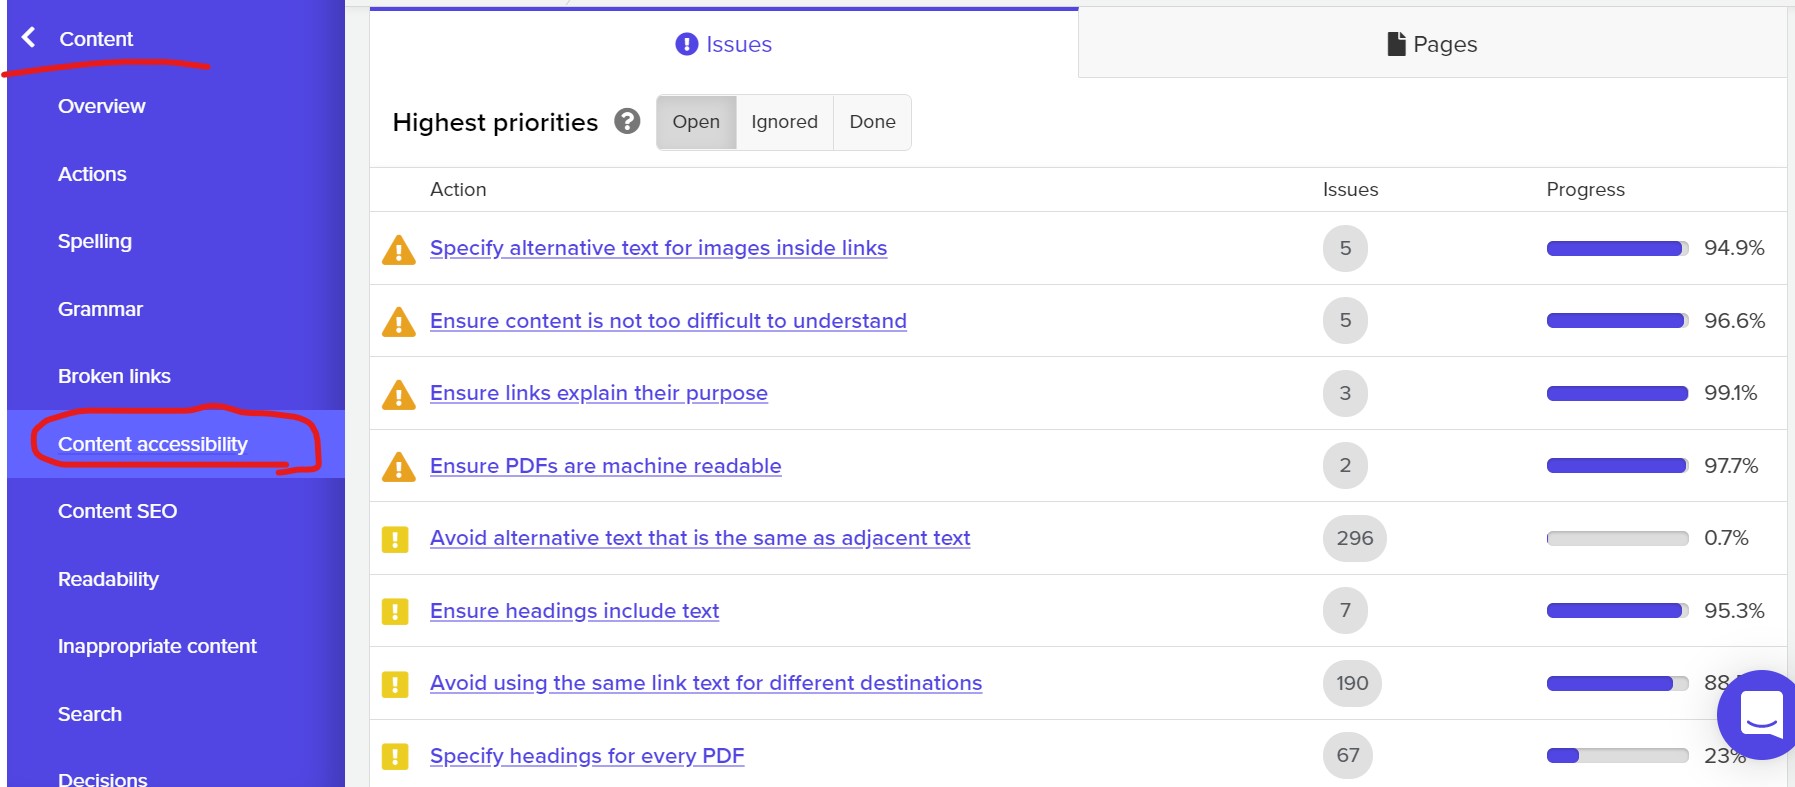This screenshot has height=787, width=1795.
Task: Click the 94.9% progress bar
Action: pyautogui.click(x=1617, y=248)
